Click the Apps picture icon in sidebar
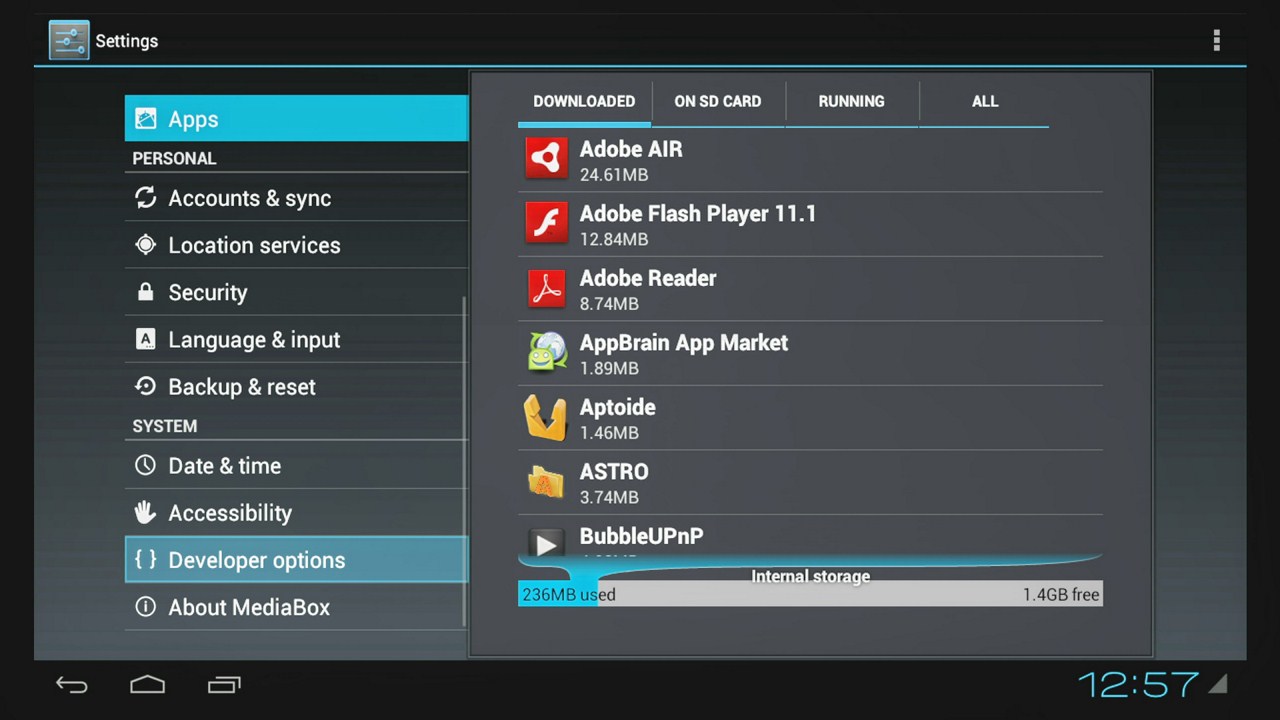Image resolution: width=1280 pixels, height=720 pixels. [x=146, y=119]
